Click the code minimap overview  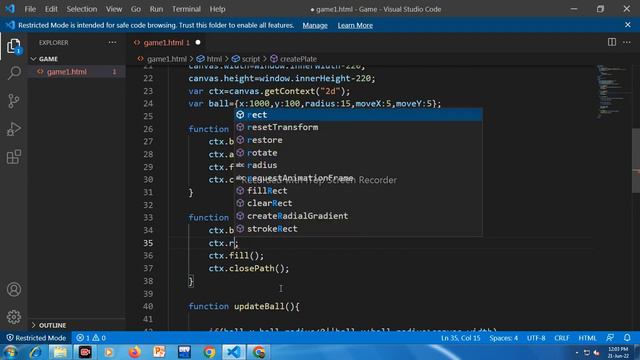click(x=611, y=91)
